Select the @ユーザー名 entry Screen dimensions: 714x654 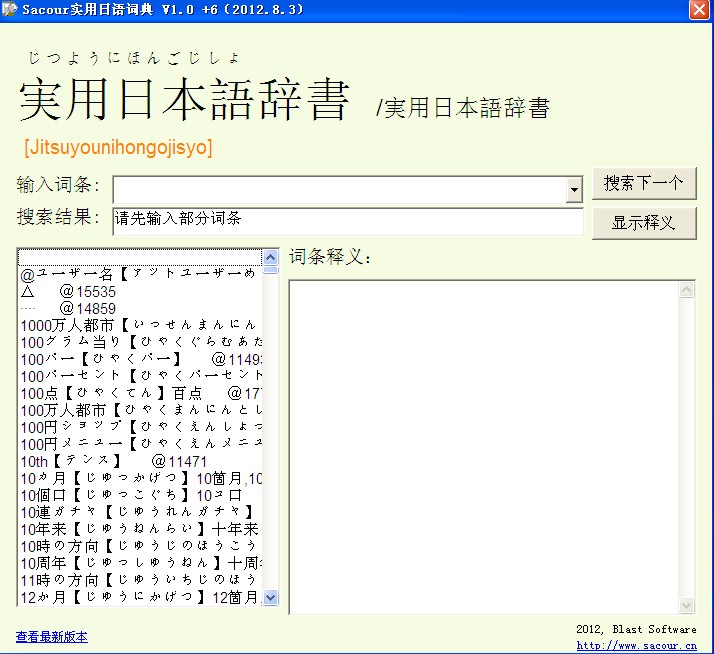pos(140,274)
